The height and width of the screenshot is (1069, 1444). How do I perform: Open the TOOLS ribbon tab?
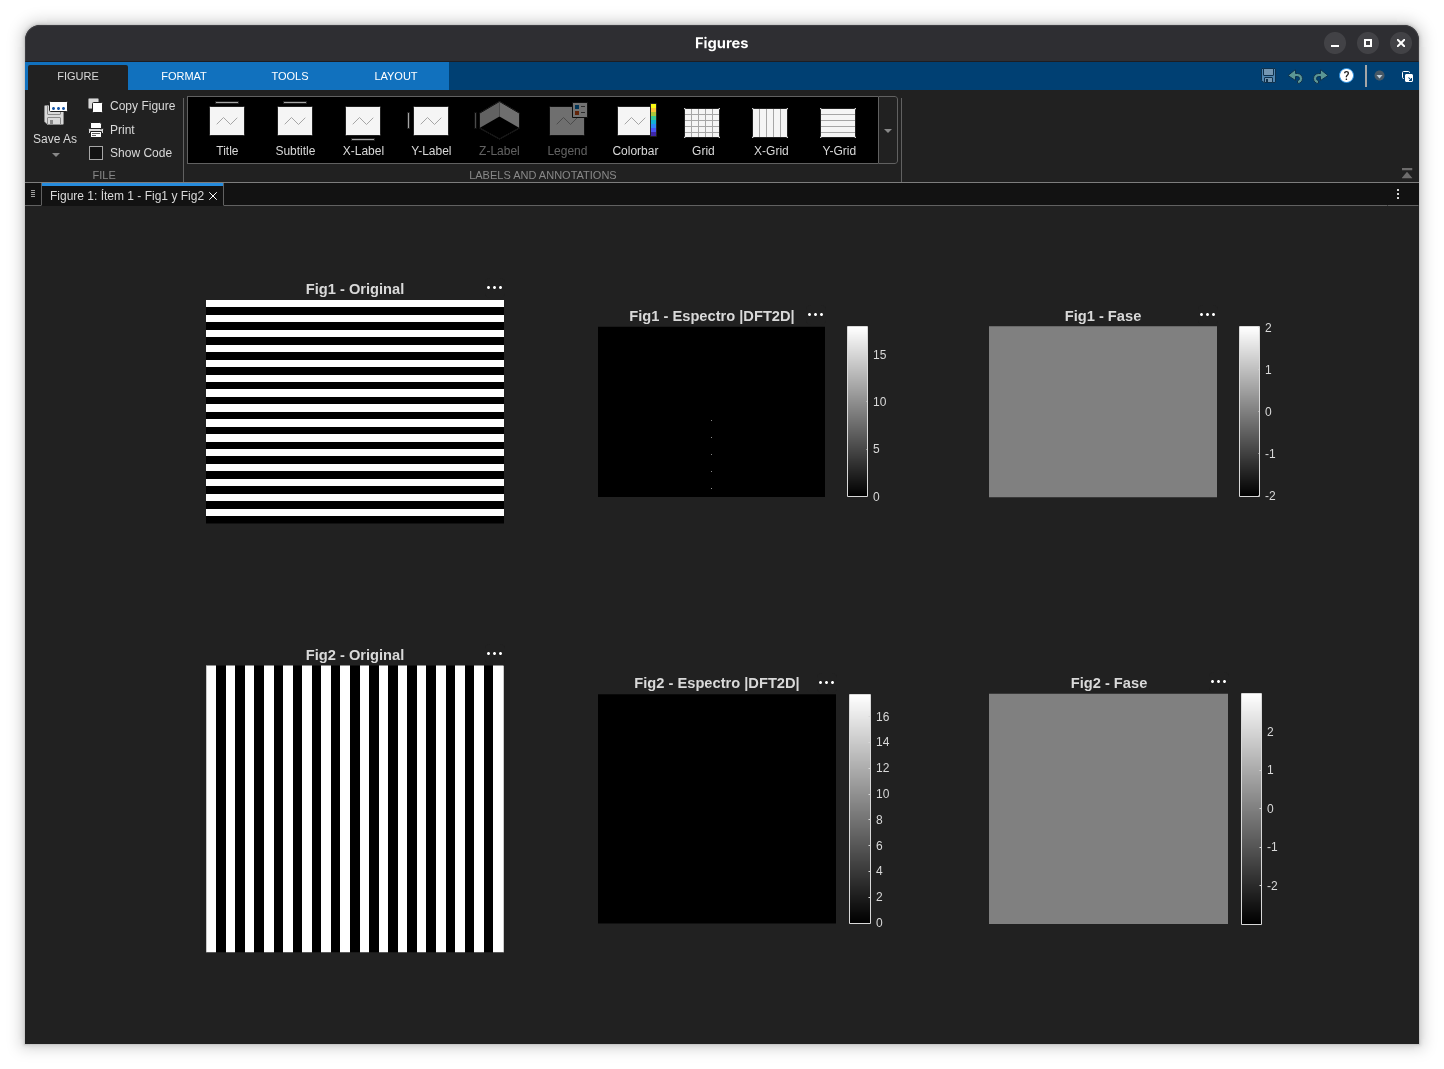(290, 76)
